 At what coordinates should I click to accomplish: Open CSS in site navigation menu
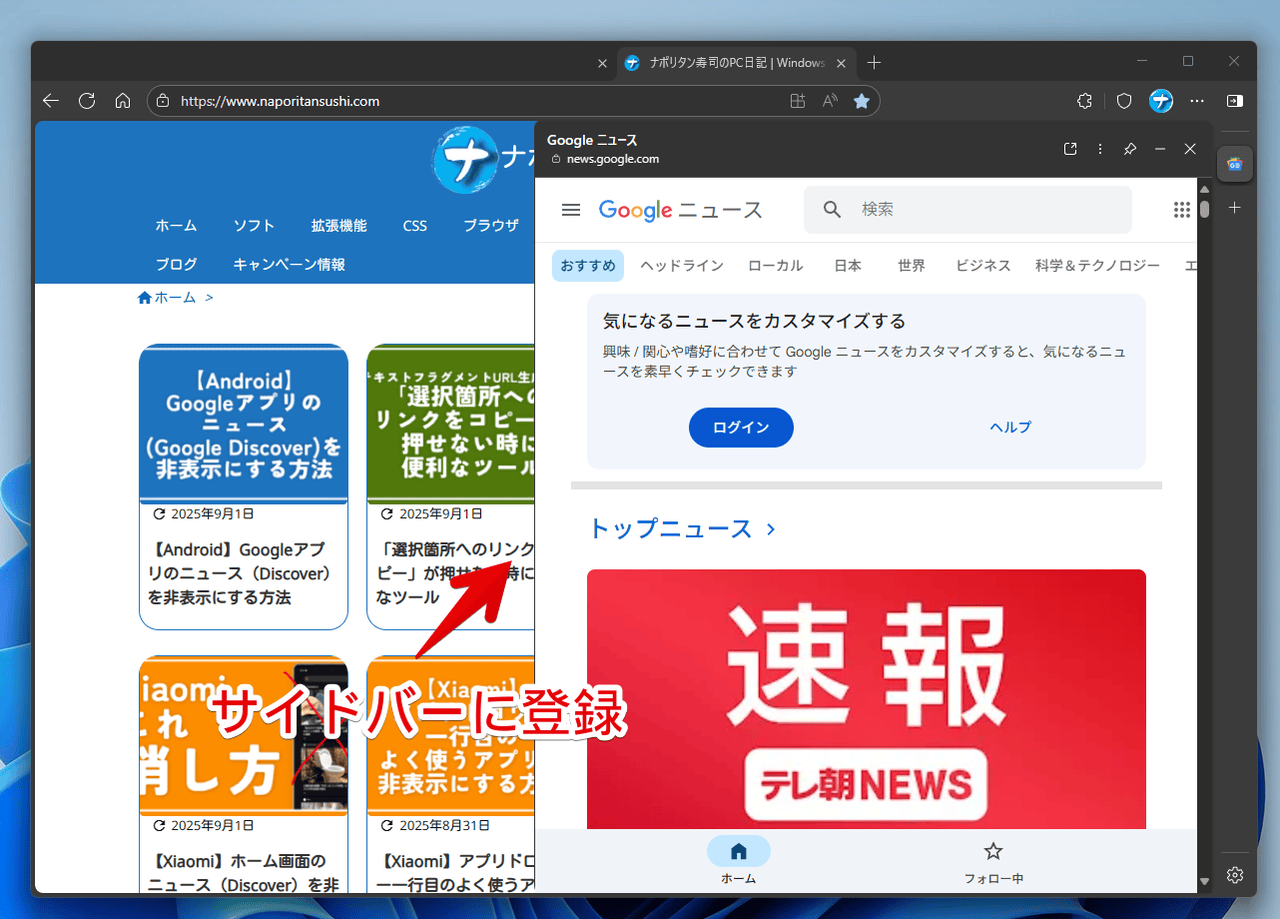pos(415,226)
